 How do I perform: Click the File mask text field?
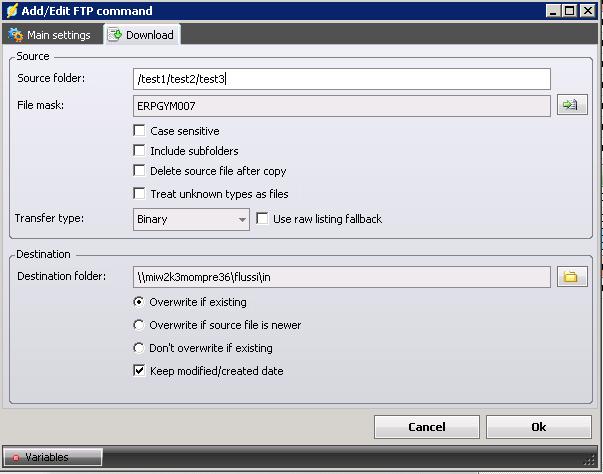[x=341, y=106]
